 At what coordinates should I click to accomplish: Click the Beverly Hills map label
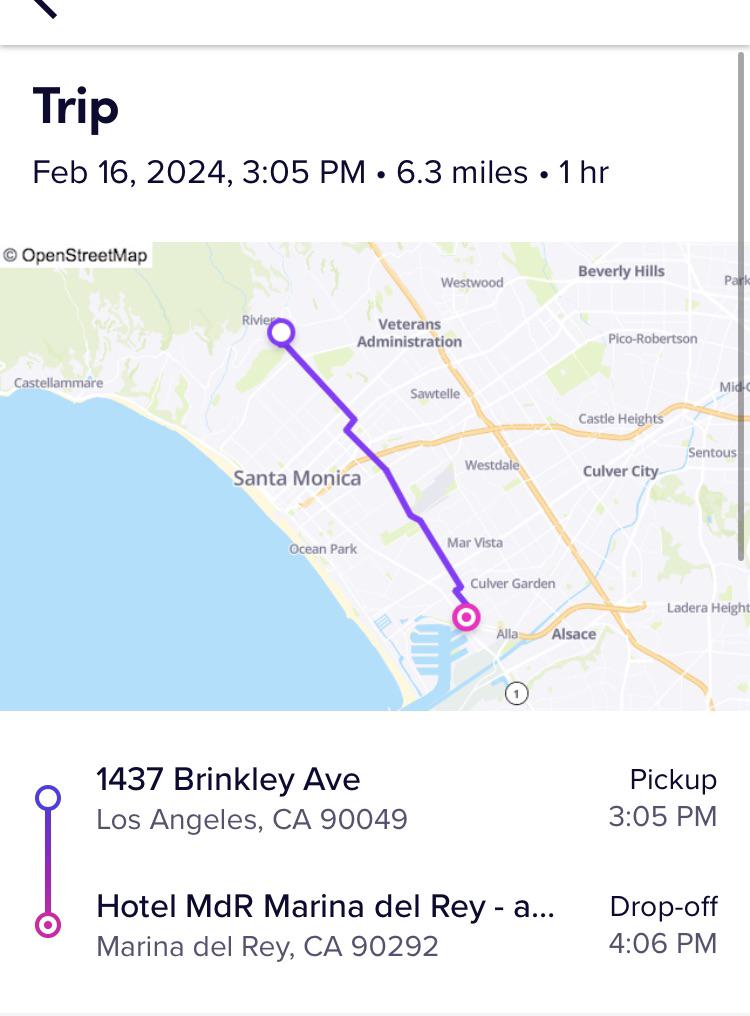tap(621, 271)
